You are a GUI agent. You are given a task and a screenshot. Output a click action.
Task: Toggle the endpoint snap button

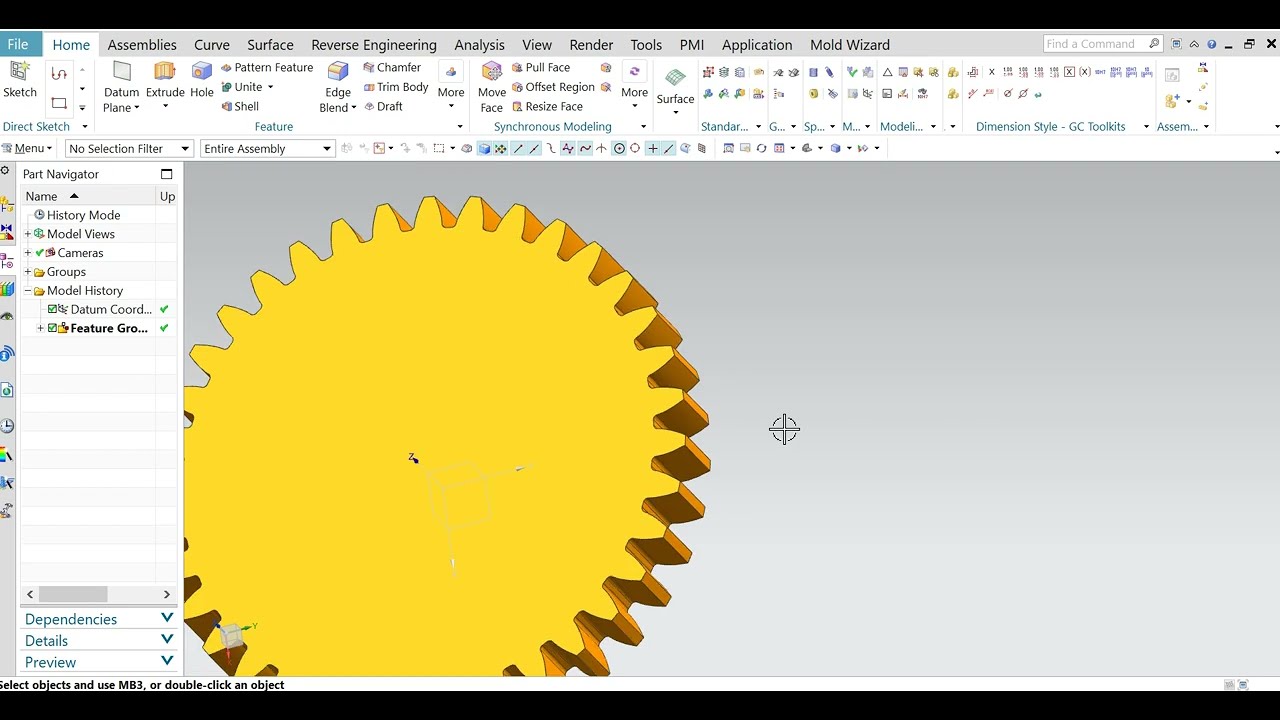(518, 149)
